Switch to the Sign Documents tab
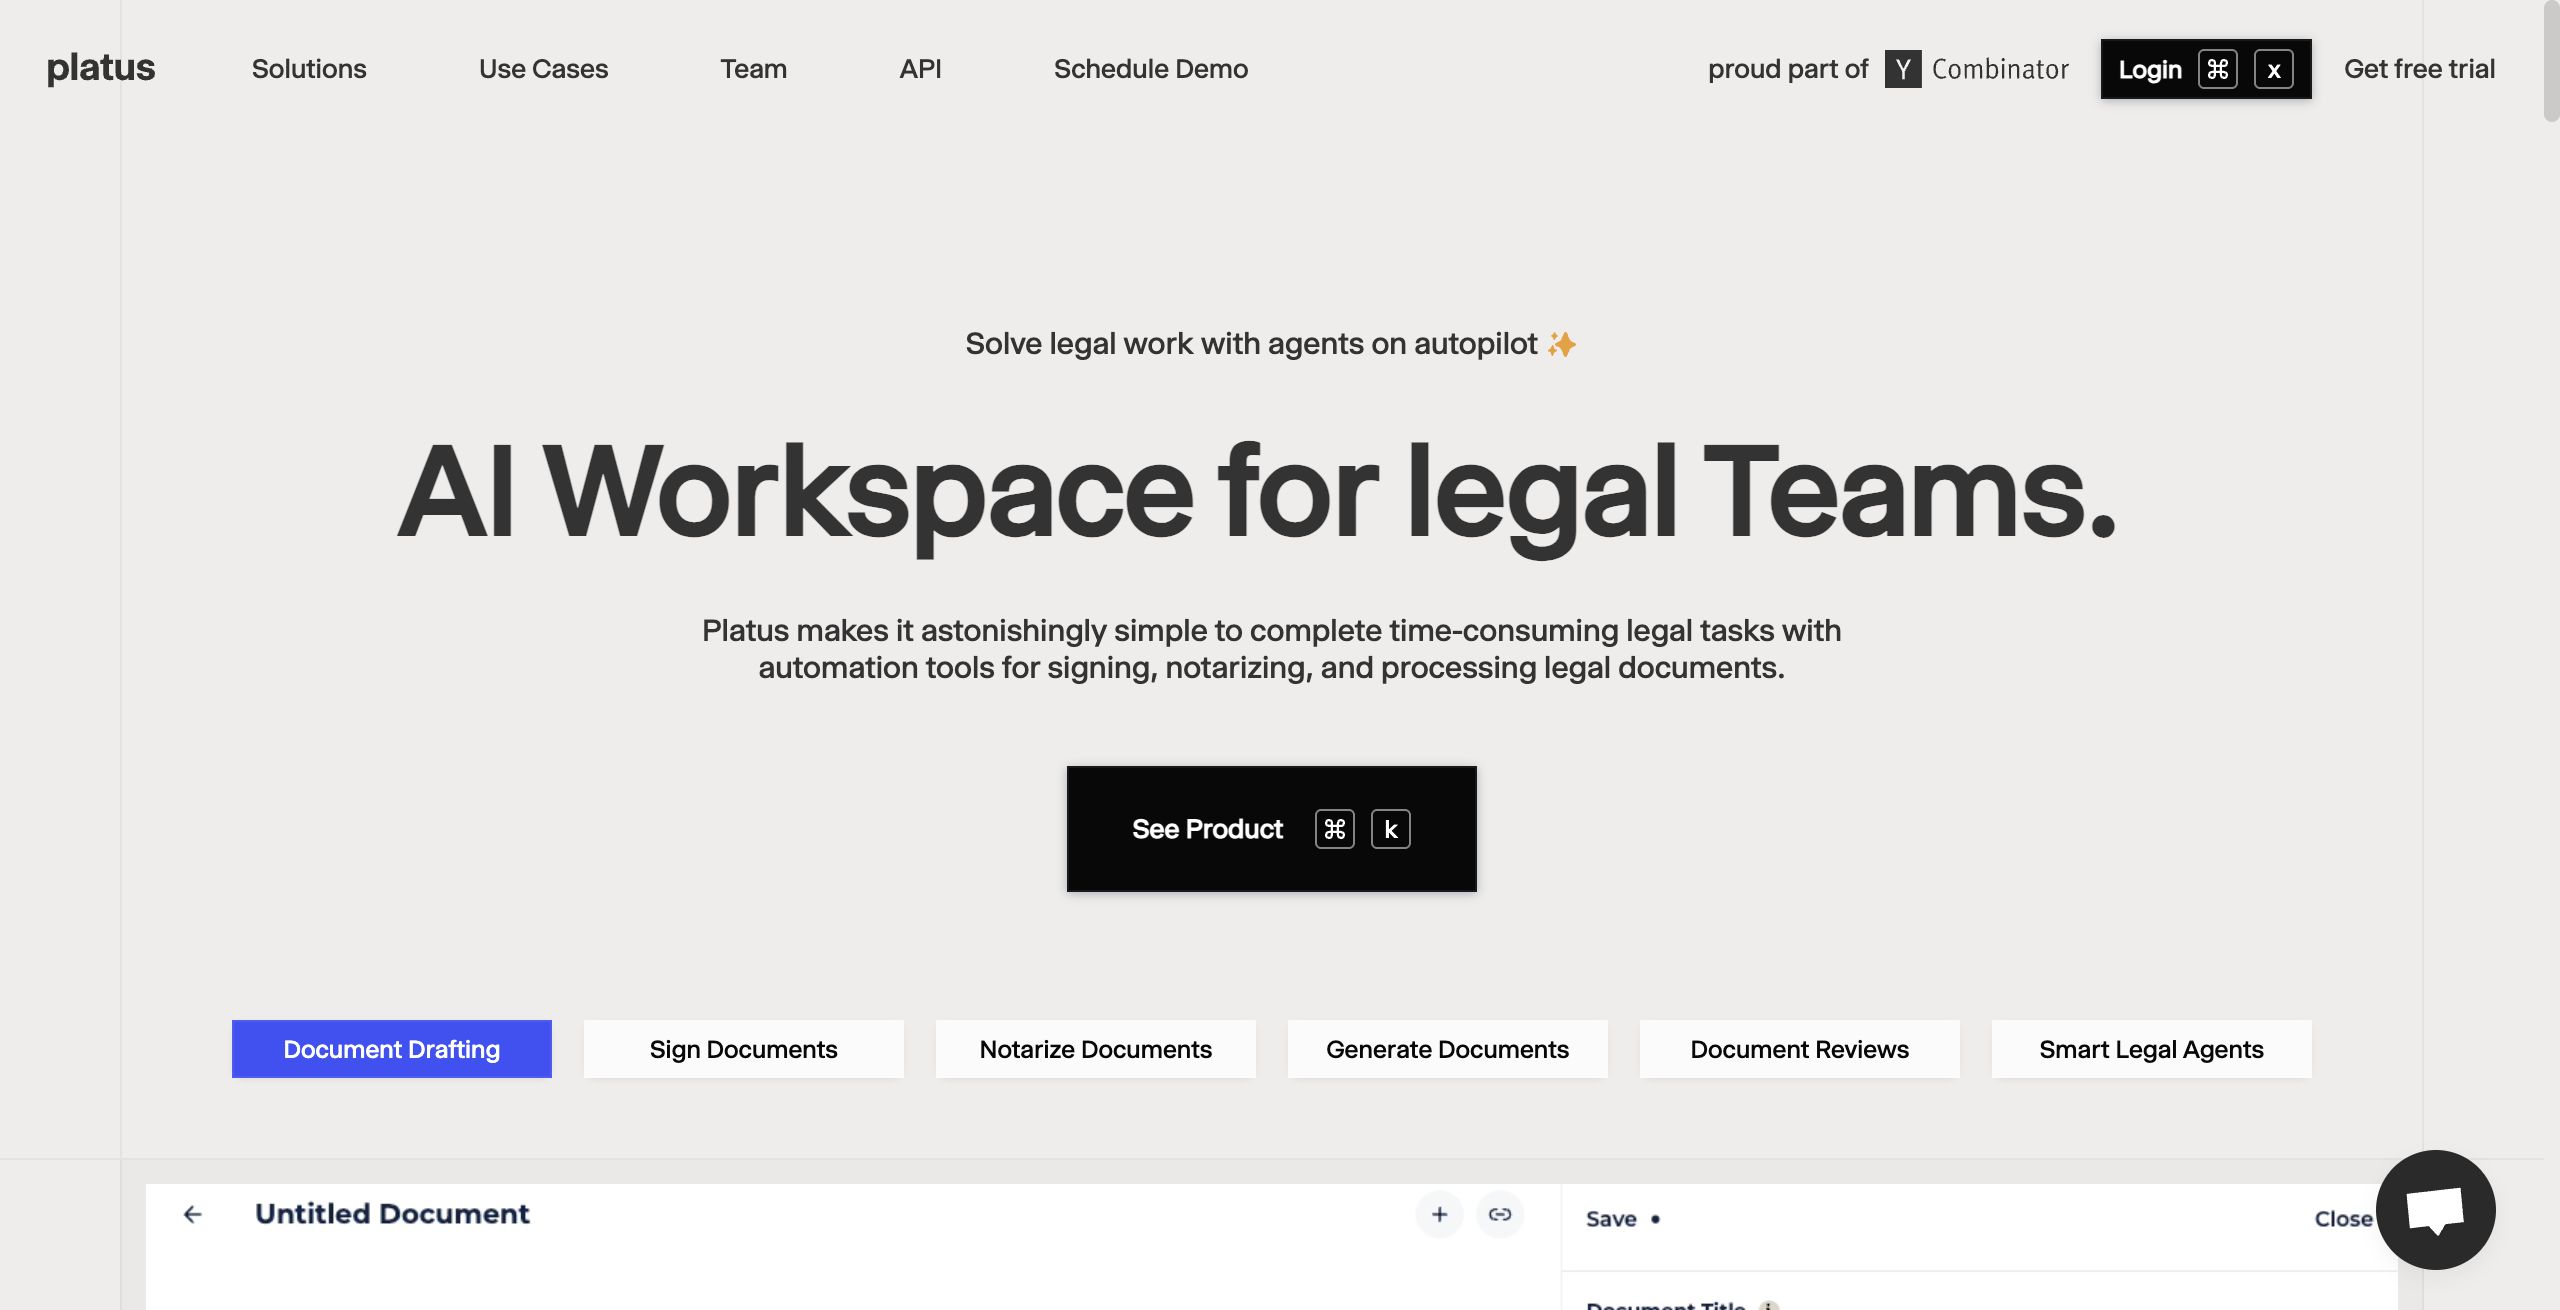The height and width of the screenshot is (1310, 2560). pyautogui.click(x=744, y=1049)
